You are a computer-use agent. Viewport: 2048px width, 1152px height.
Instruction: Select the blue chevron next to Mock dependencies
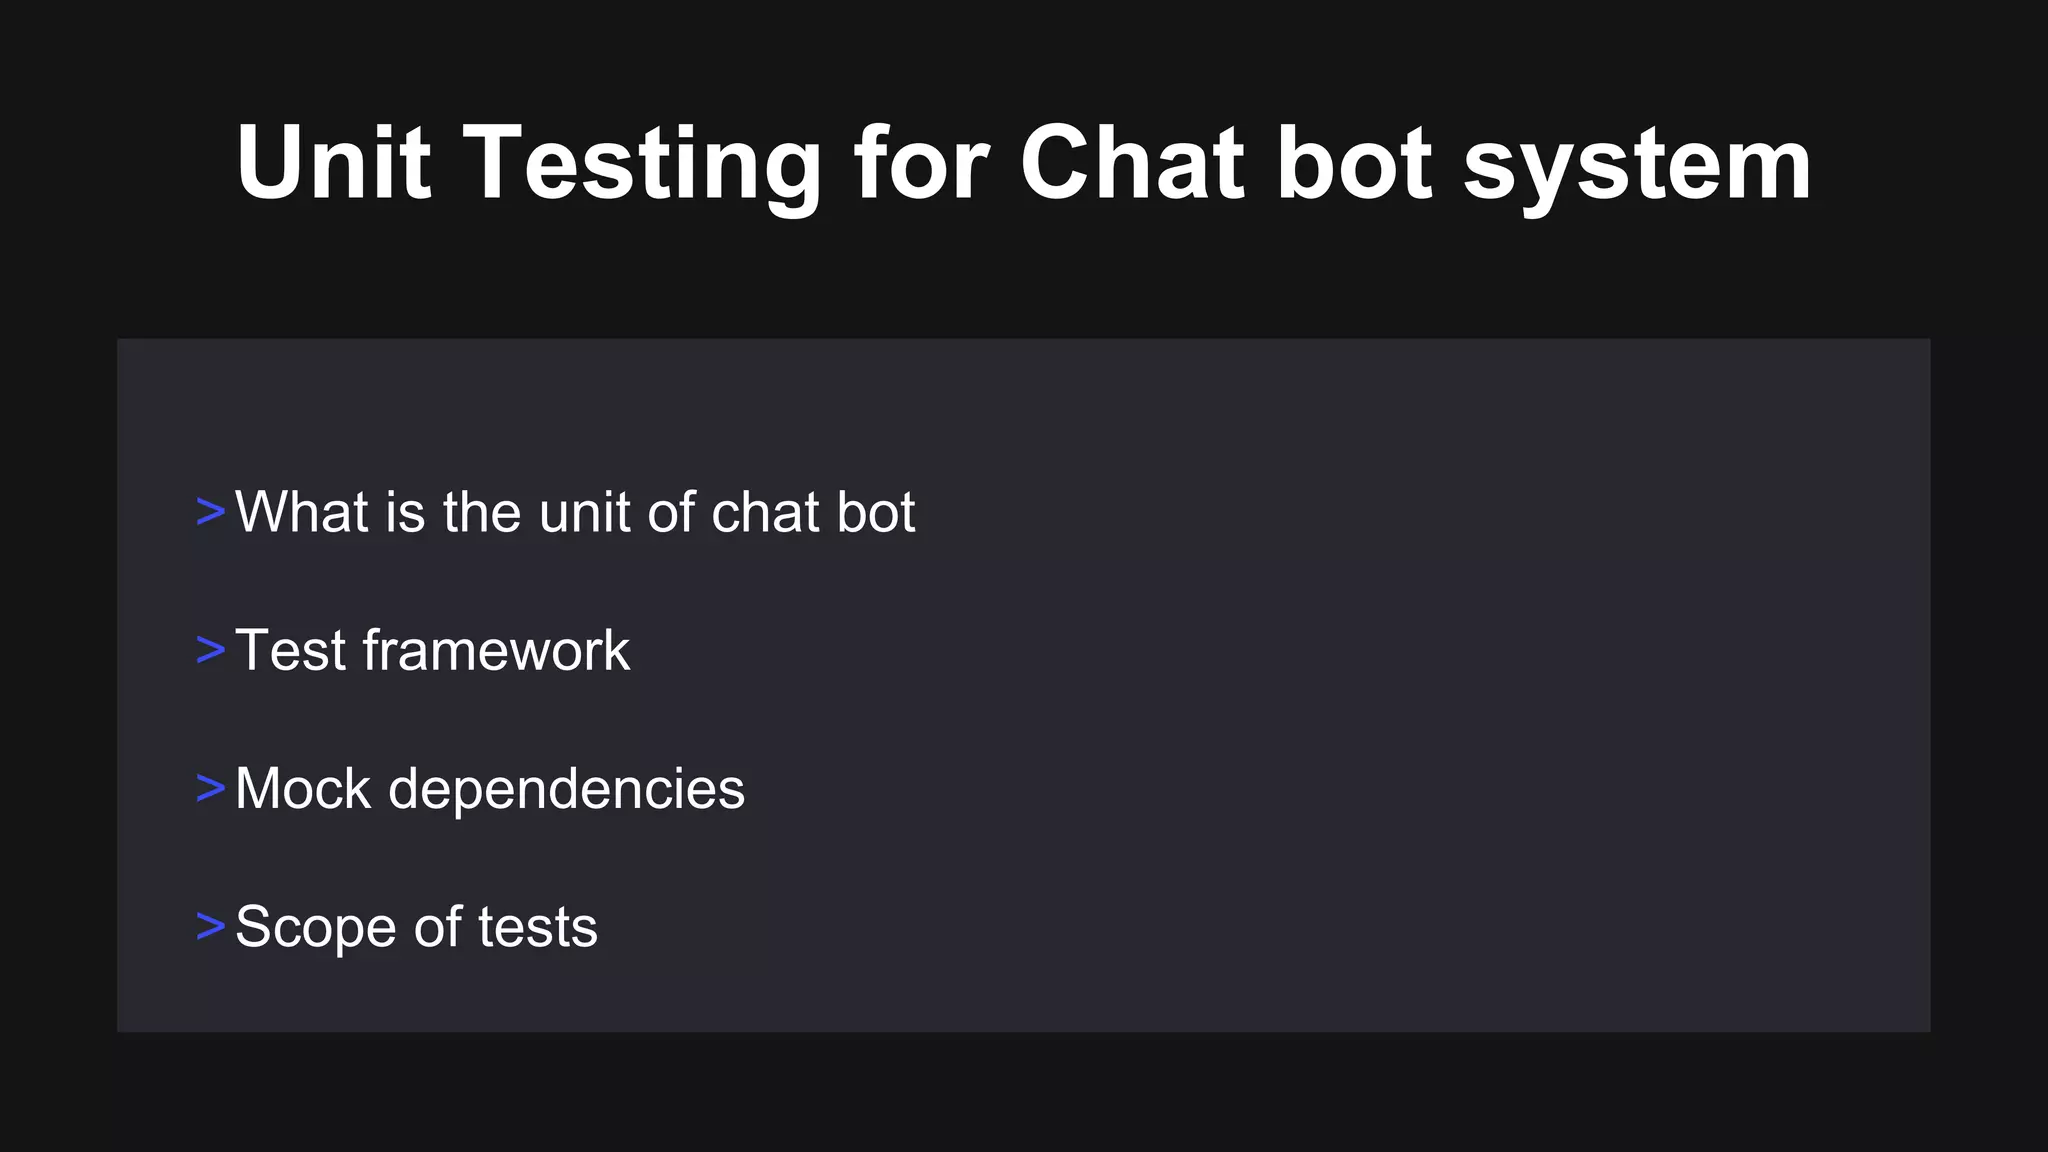tap(211, 788)
